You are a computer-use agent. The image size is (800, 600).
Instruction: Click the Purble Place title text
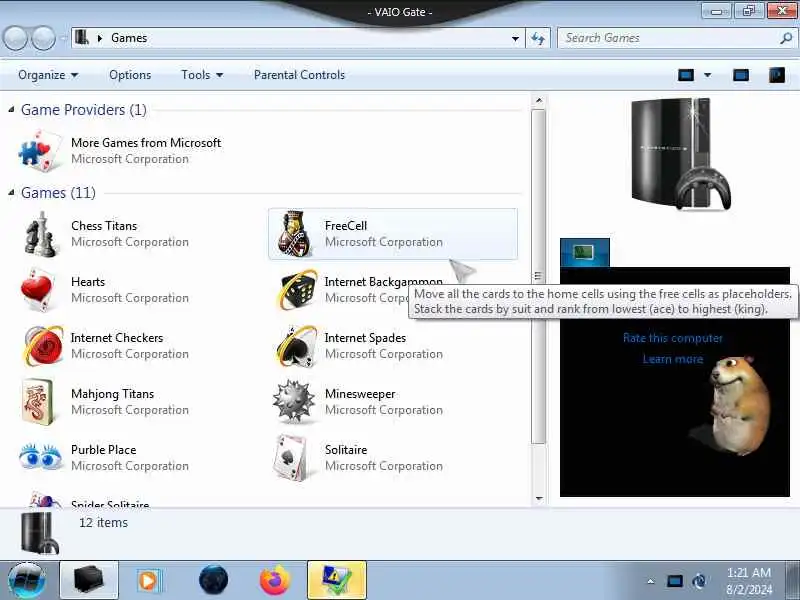104,450
